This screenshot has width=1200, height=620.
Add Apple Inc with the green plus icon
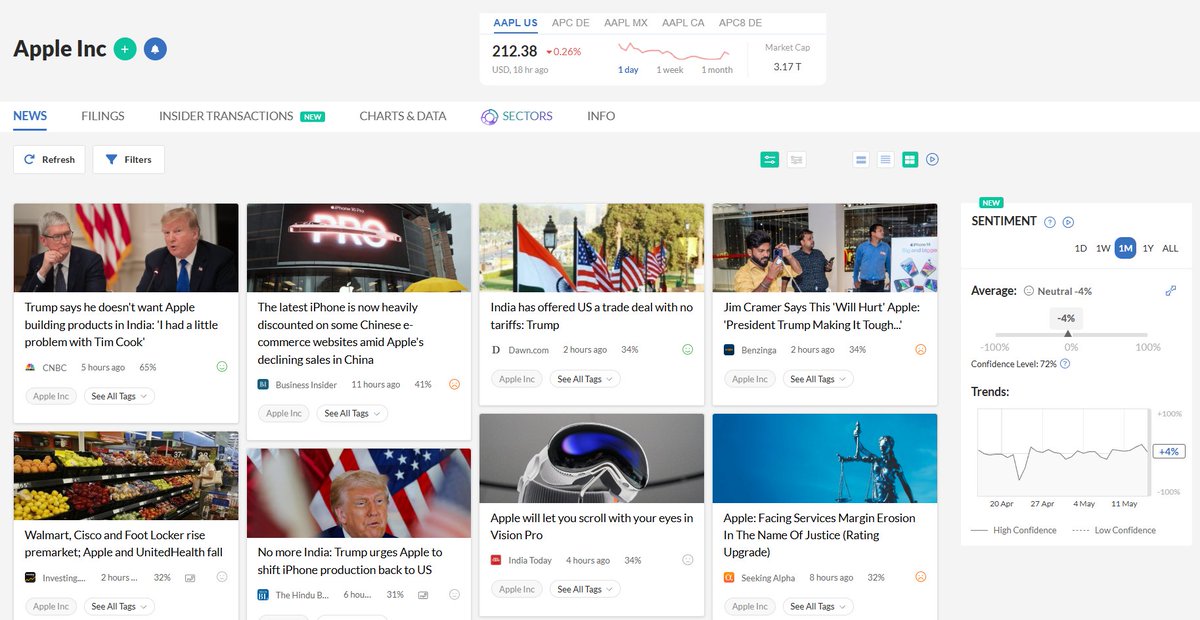[x=125, y=49]
